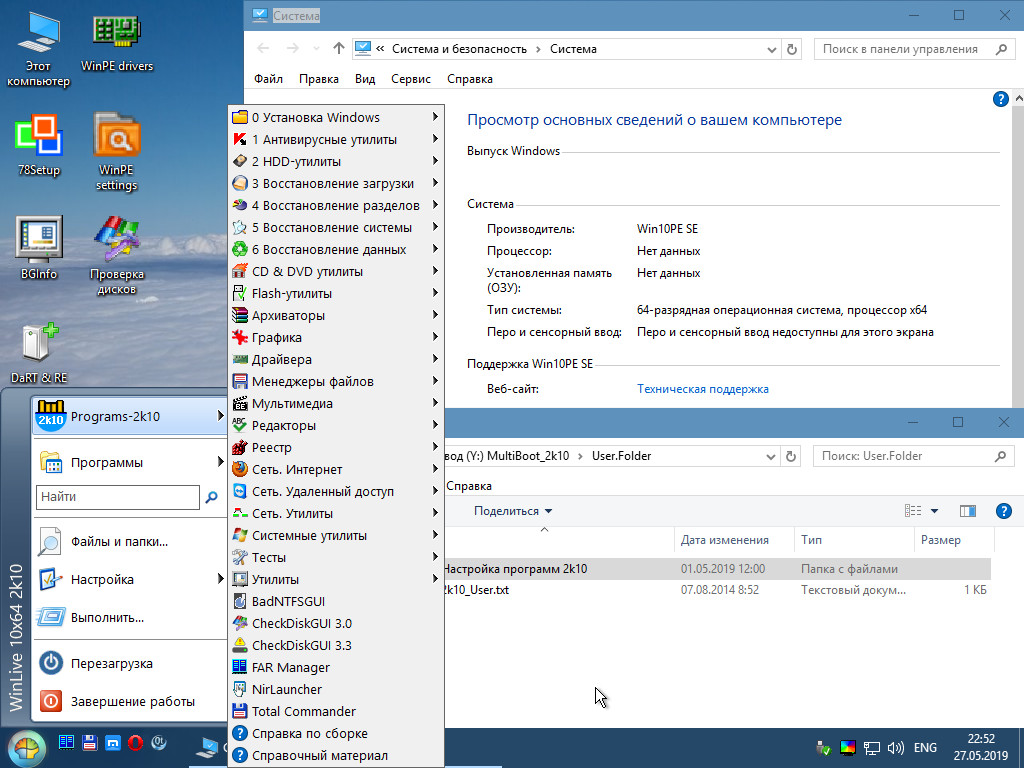Open the DaRT & RE desktop icon
This screenshot has height=768, width=1024.
point(39,345)
